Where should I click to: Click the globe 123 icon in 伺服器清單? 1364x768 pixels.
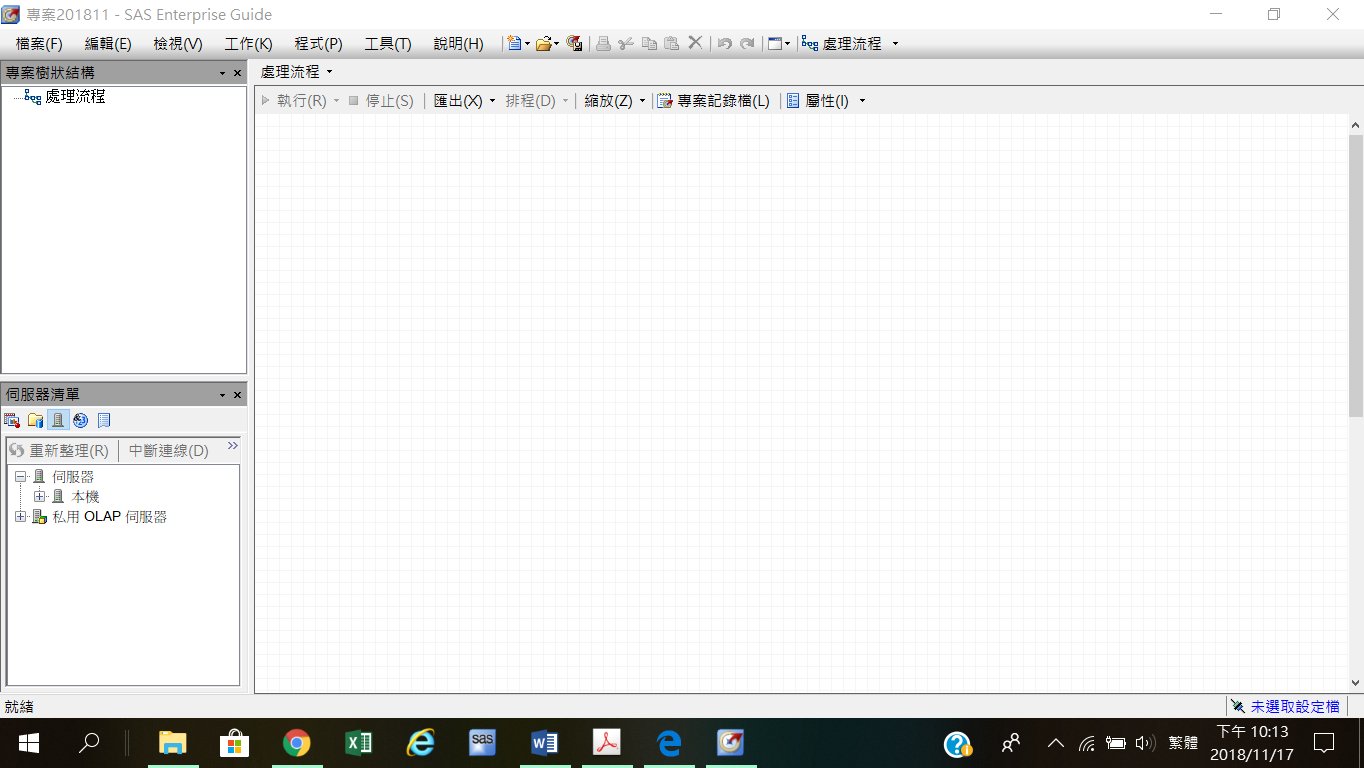click(x=81, y=421)
